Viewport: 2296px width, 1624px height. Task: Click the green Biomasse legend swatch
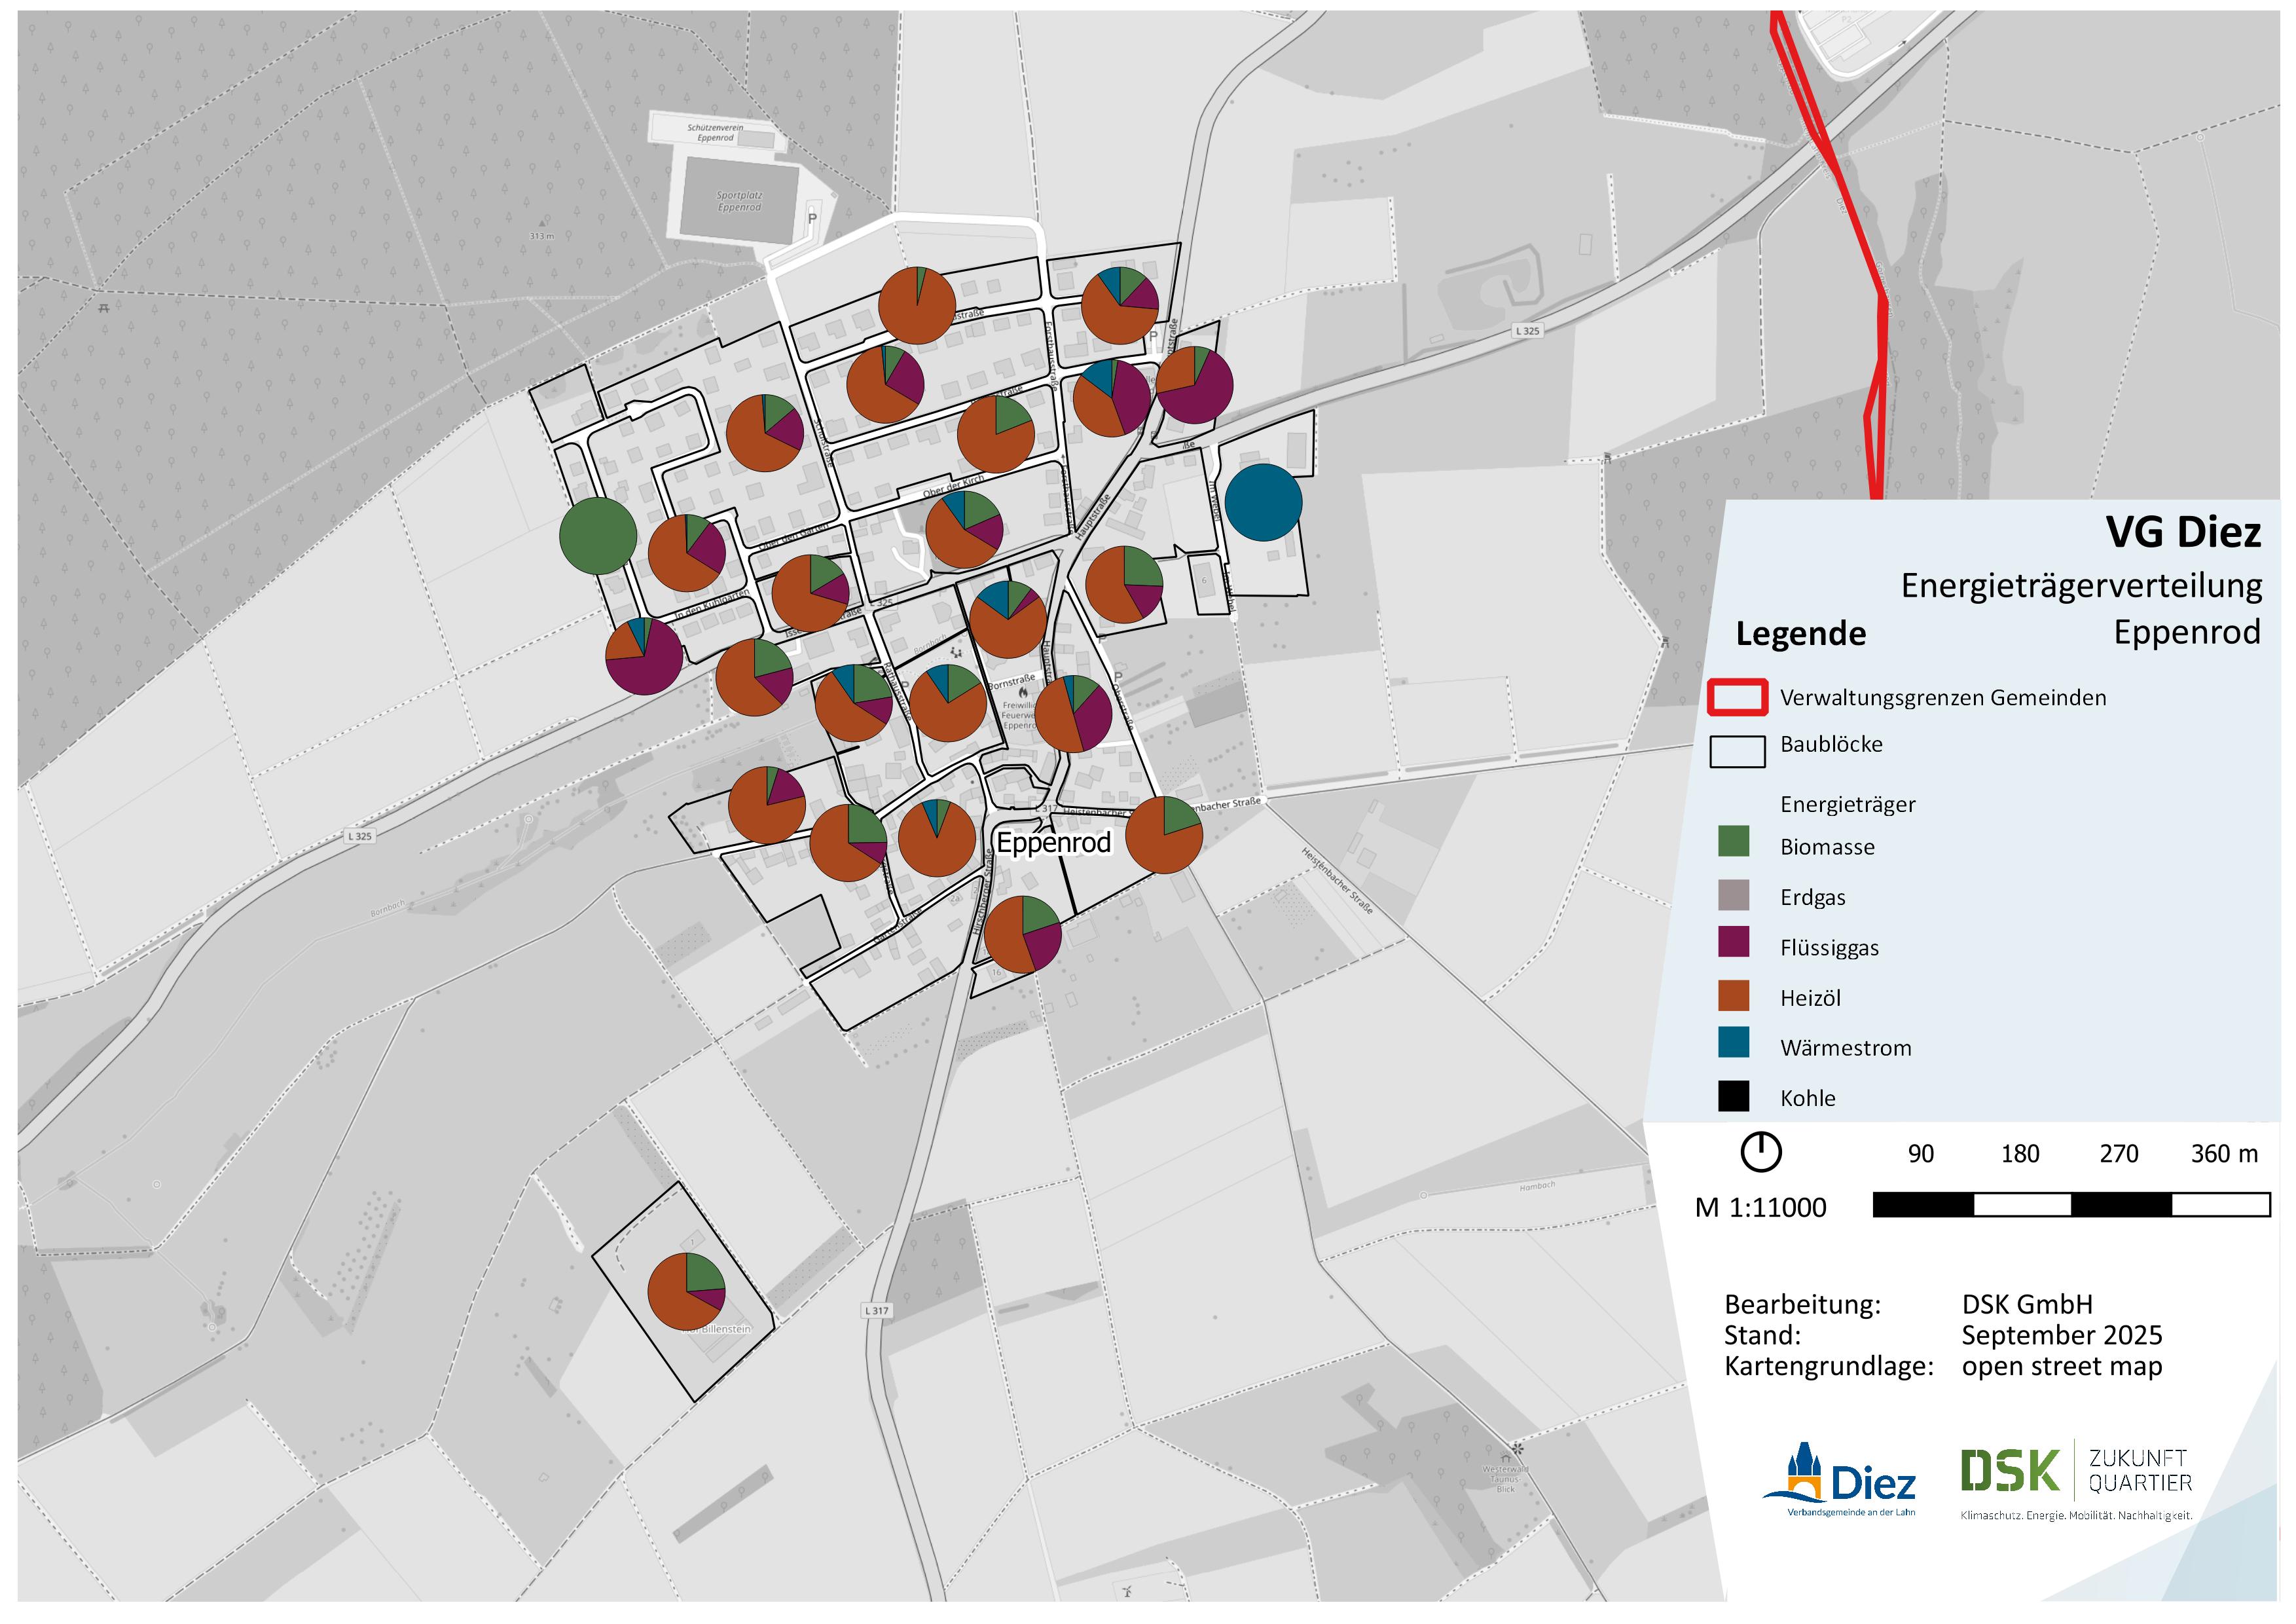coord(1733,841)
